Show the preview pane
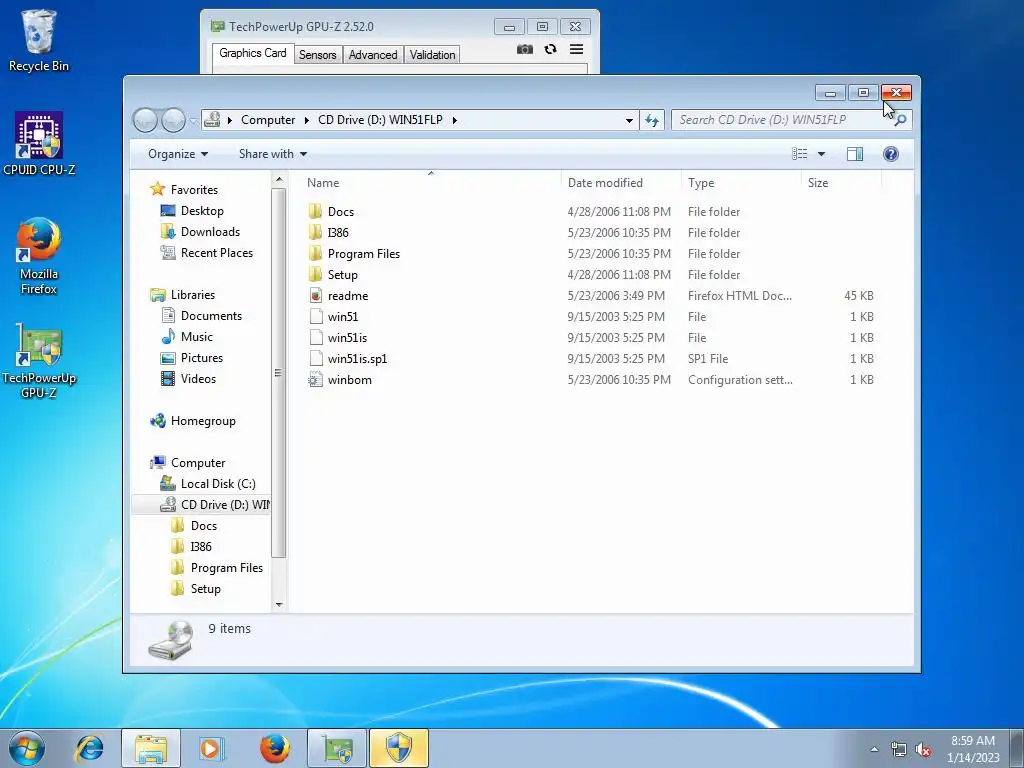1024x768 pixels. pyautogui.click(x=855, y=154)
